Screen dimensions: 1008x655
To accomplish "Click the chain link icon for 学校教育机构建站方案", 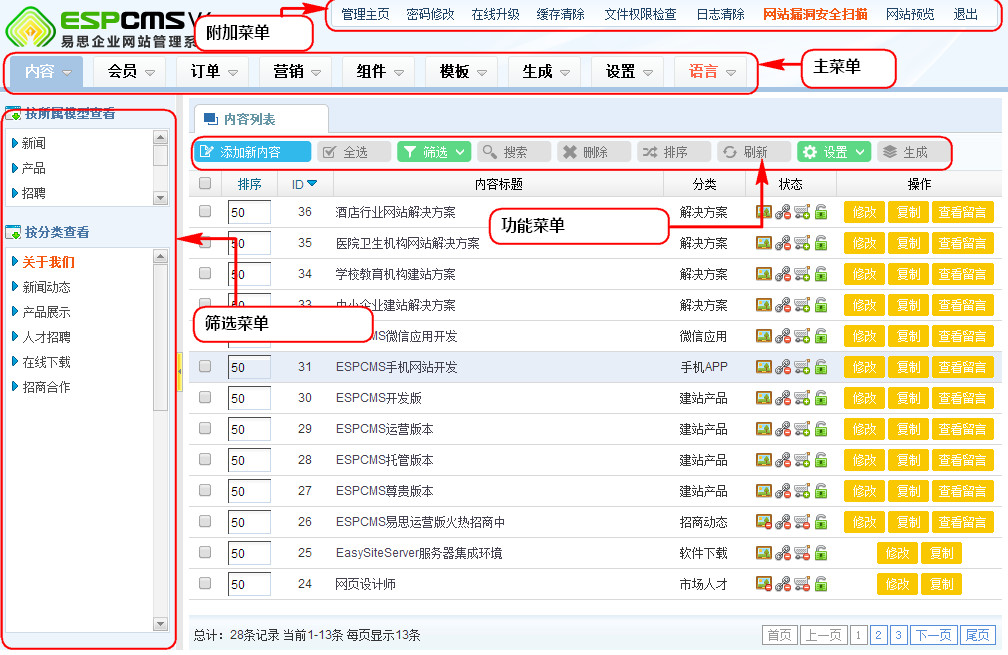I will click(783, 274).
